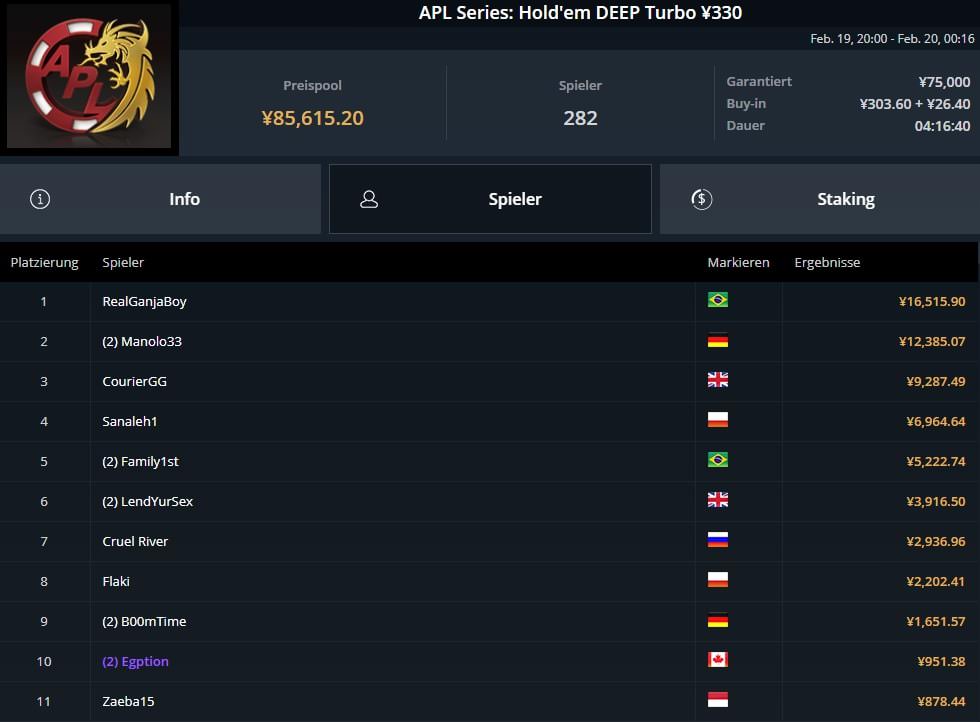The height and width of the screenshot is (722, 980).
Task: Click German flag in Manolo33 row
Action: click(717, 340)
